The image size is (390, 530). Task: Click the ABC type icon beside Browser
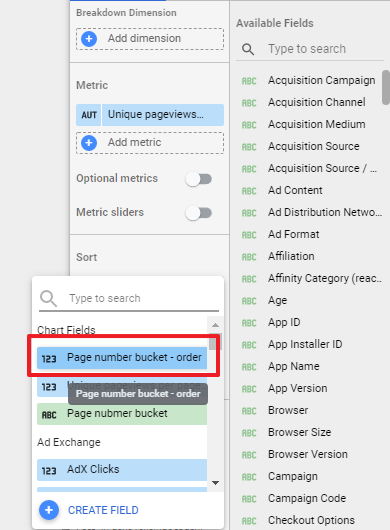tap(249, 411)
